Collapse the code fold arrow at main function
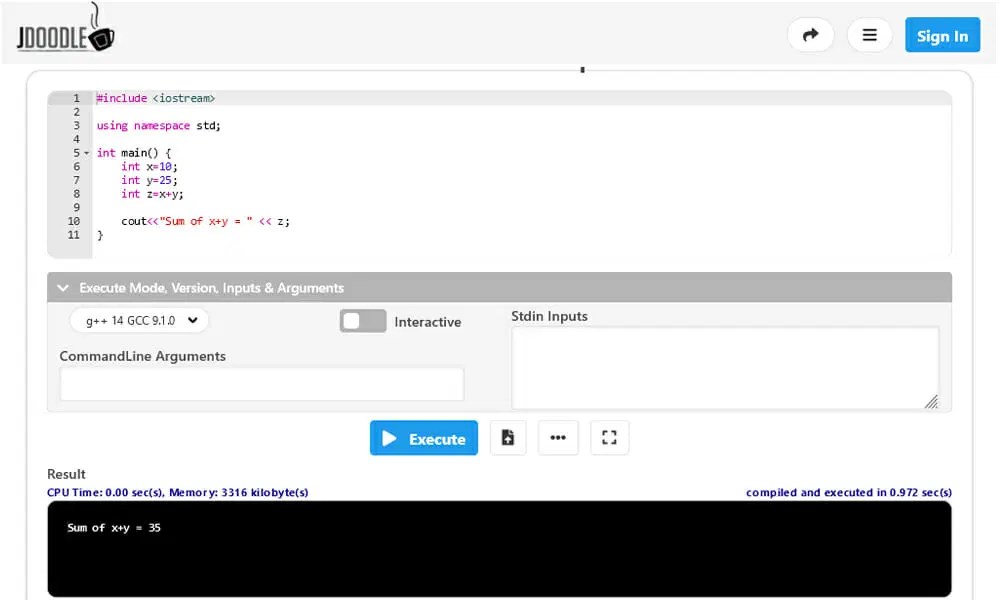The width and height of the screenshot is (1000, 600). point(86,153)
